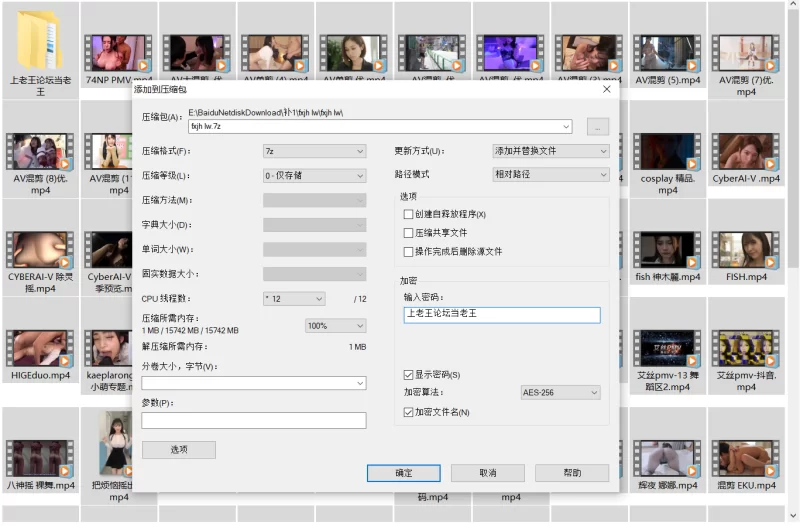This screenshot has height=526, width=800.
Task: Open the 压缩格式 dropdown showing 7z
Action: (314, 151)
